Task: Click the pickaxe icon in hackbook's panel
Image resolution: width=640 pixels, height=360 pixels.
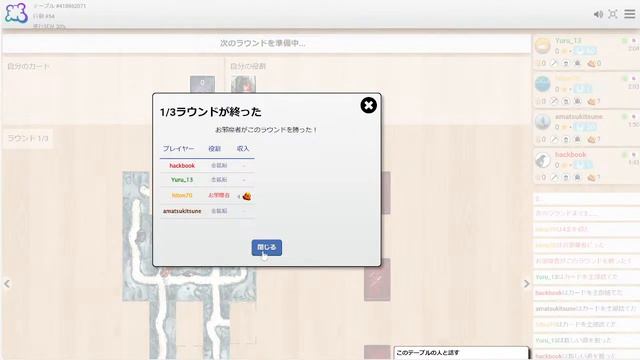Action: click(554, 177)
